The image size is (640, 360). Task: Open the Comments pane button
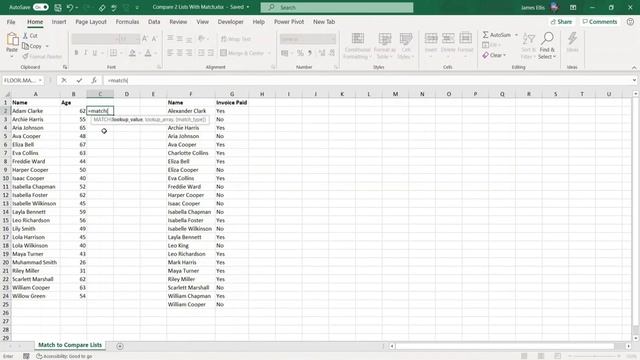pos(600,22)
